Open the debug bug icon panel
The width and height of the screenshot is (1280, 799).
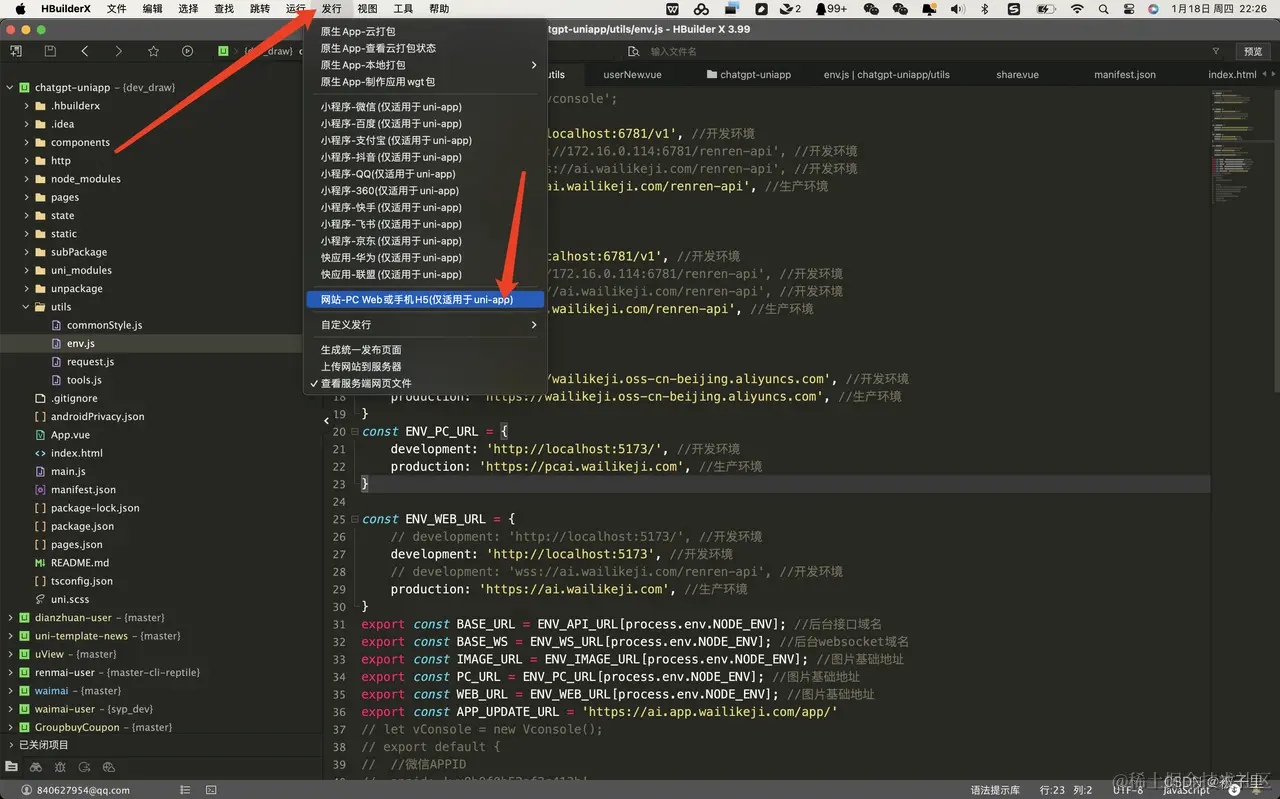[60, 767]
